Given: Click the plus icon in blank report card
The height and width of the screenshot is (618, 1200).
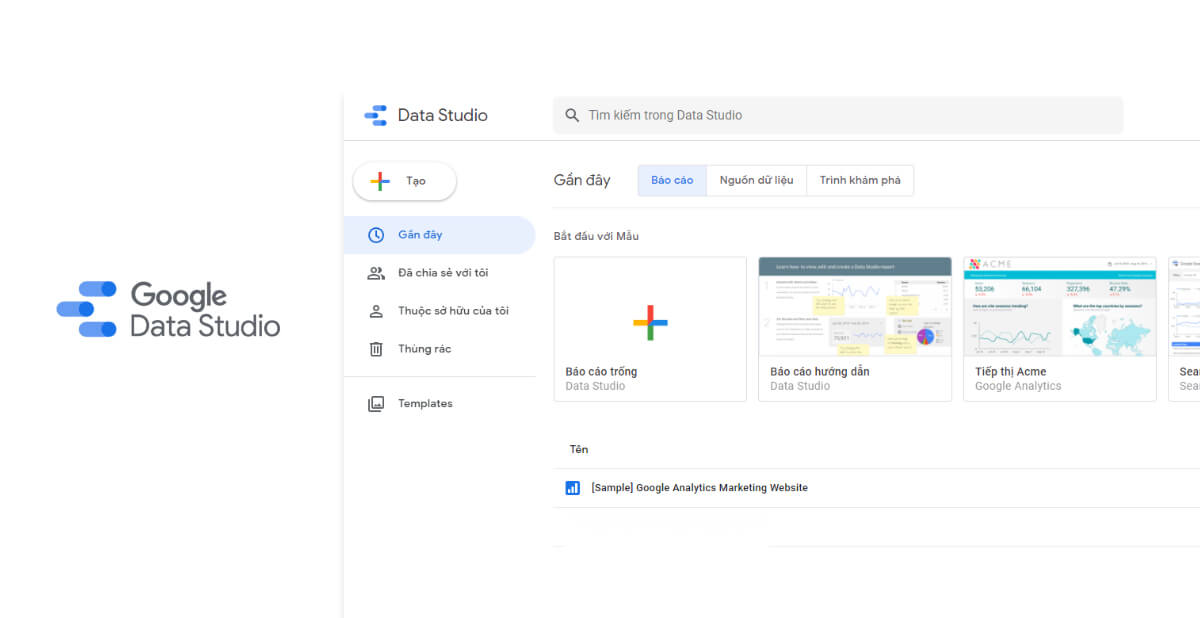Looking at the screenshot, I should click(x=650, y=322).
